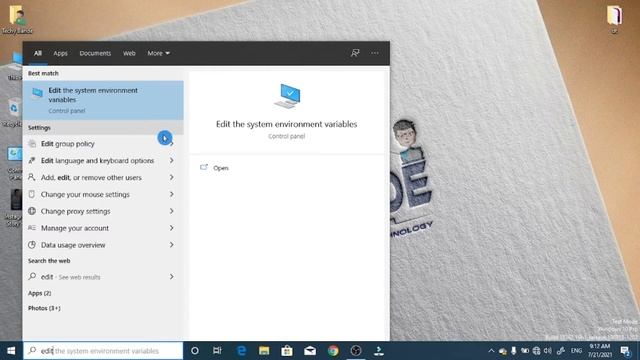Click the taskbar search input box
This screenshot has height=360, width=640.
pyautogui.click(x=103, y=351)
